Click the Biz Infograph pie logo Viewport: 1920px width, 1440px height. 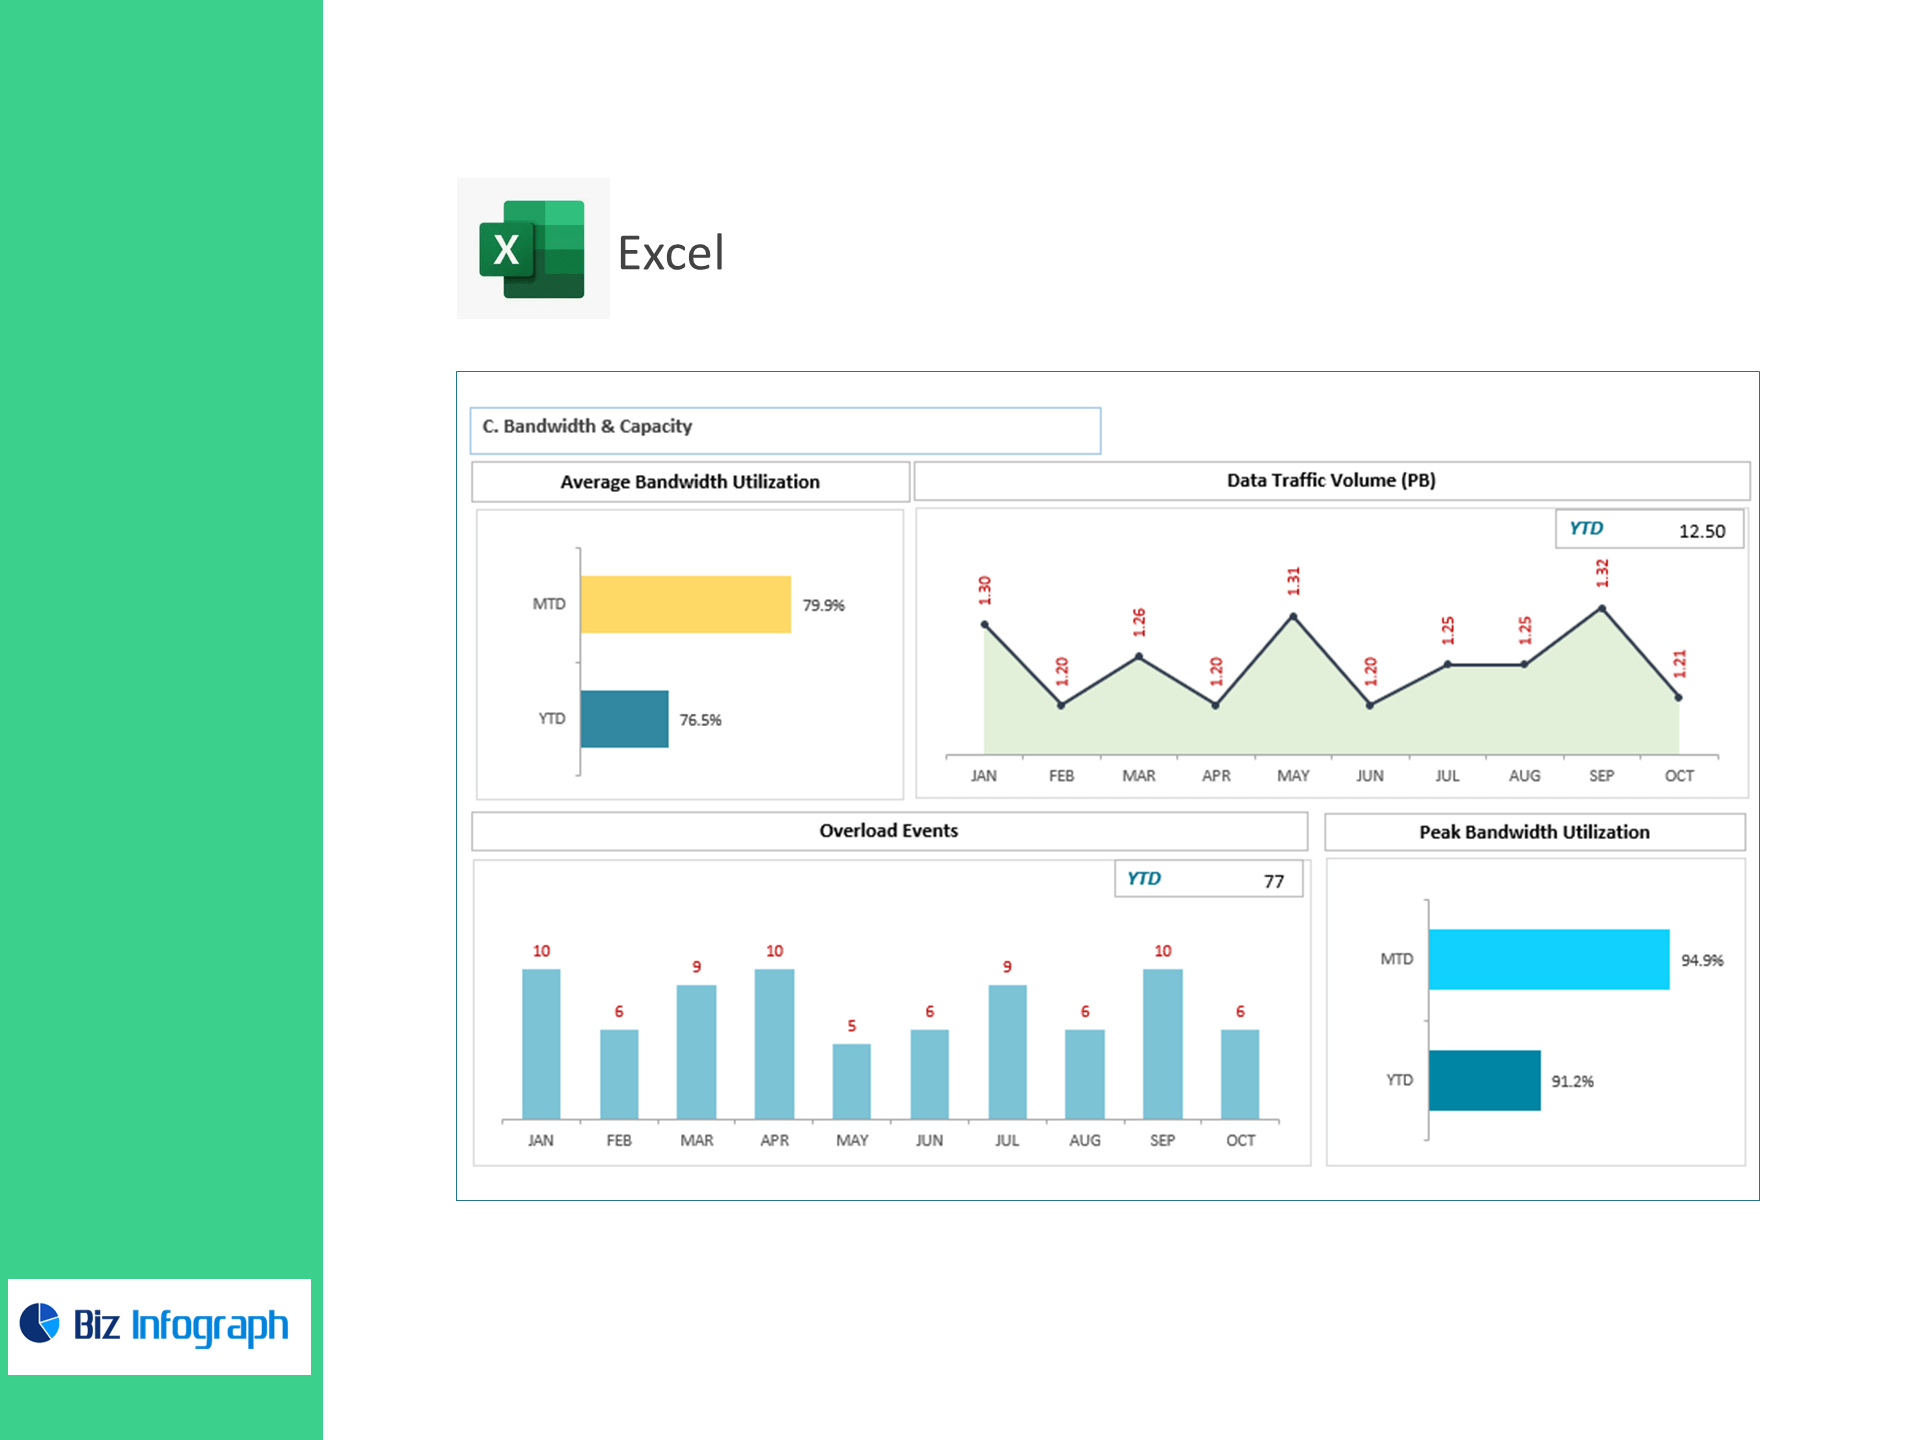point(40,1323)
